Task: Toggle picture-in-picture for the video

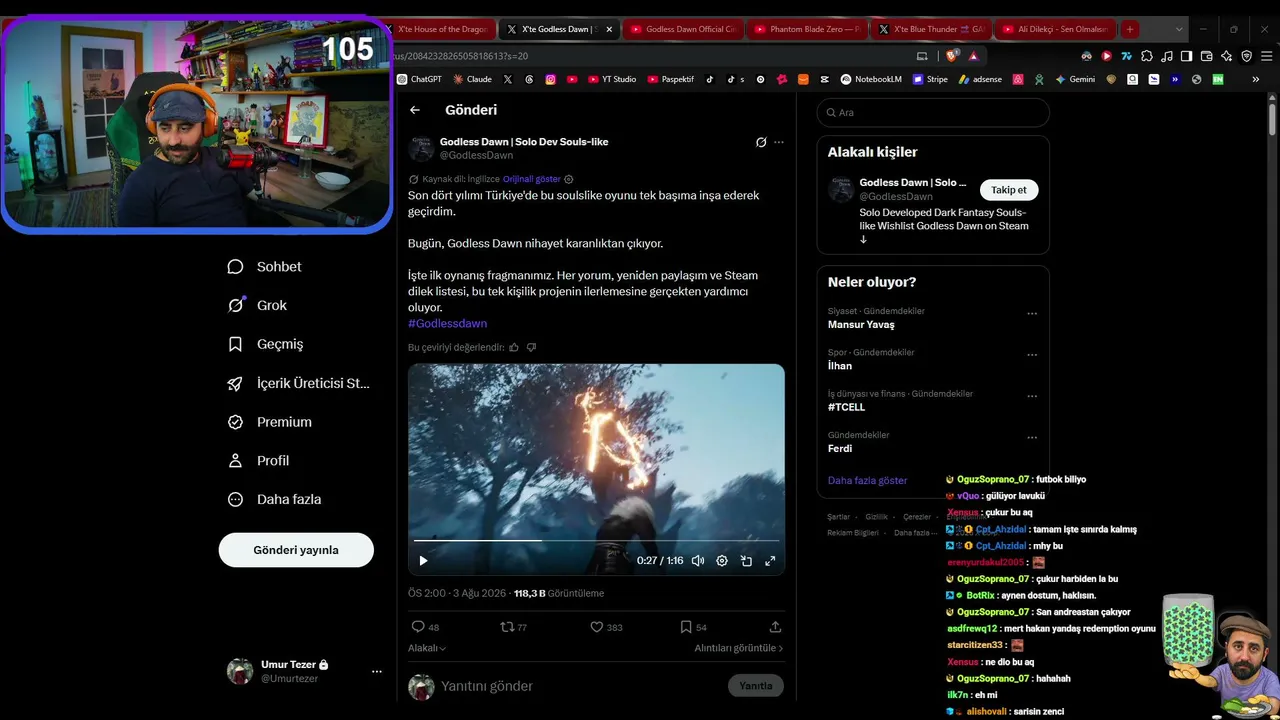Action: 746,561
